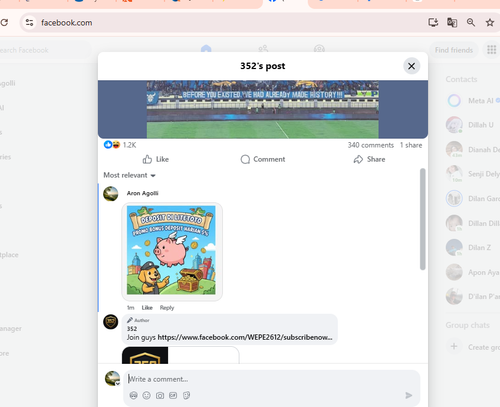Open Meta AI in Contacts
Image resolution: width=500 pixels, height=407 pixels.
(x=472, y=101)
